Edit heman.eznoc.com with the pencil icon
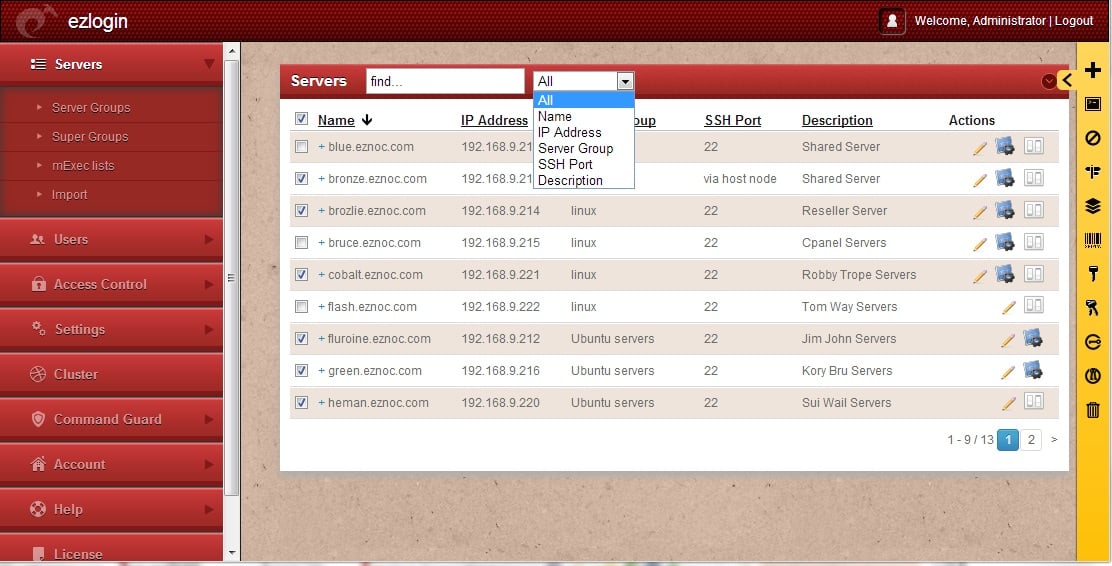1112x566 pixels. point(1008,404)
